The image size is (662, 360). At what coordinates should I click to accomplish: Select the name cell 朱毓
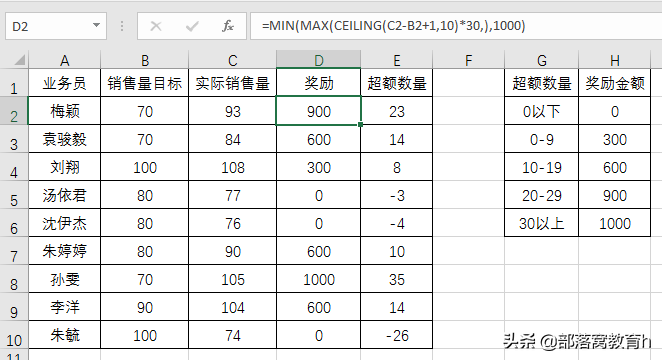pos(65,335)
